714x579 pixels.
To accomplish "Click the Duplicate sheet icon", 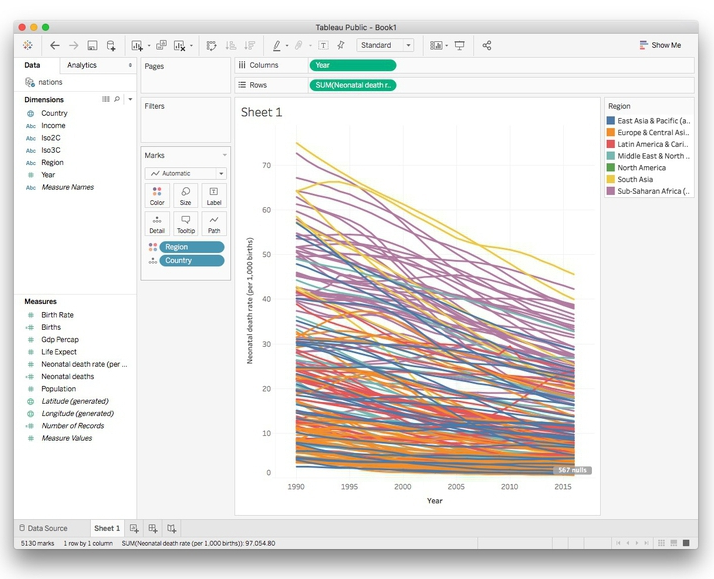I will pos(161,45).
